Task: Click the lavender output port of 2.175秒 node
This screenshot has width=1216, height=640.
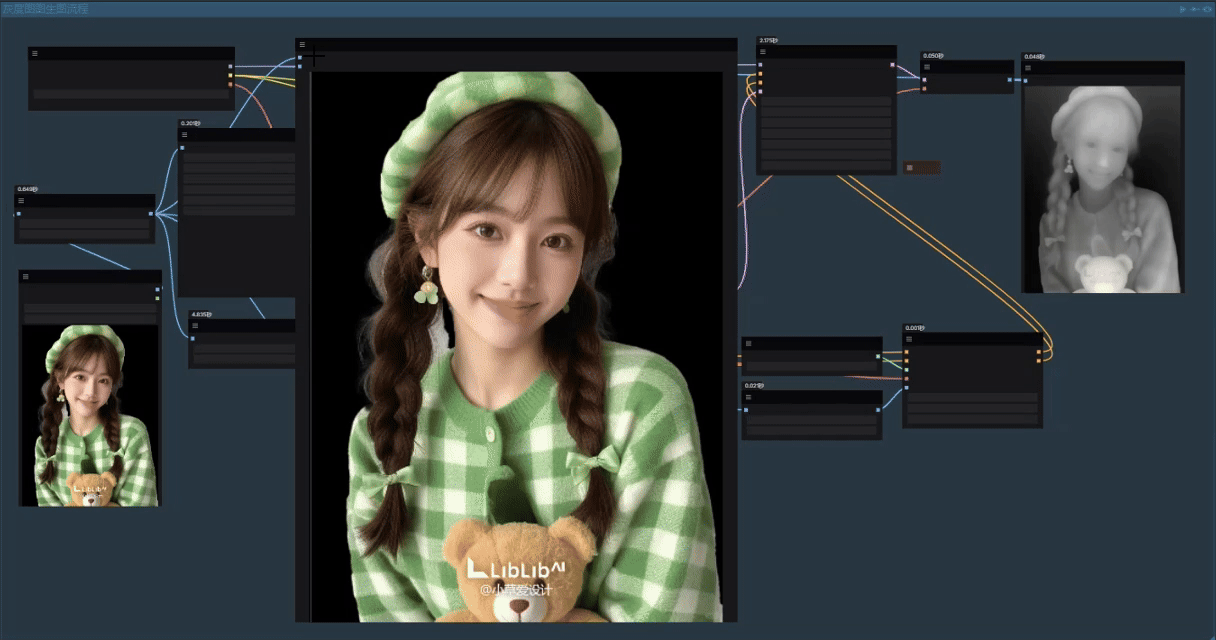Action: (892, 64)
